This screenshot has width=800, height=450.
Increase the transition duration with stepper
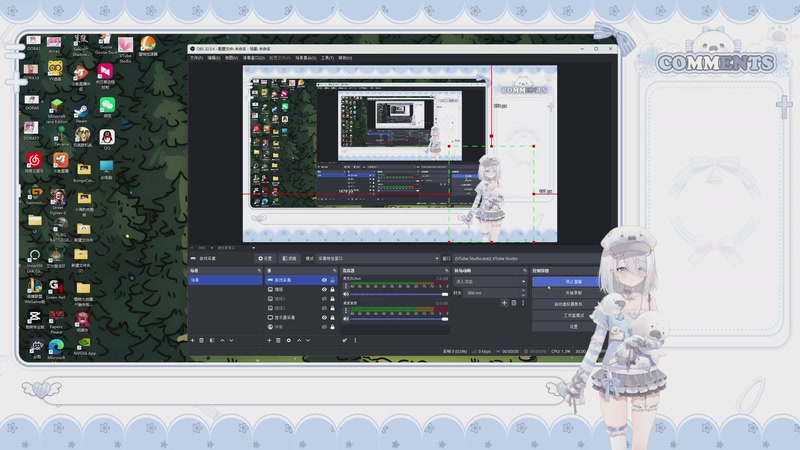[523, 291]
